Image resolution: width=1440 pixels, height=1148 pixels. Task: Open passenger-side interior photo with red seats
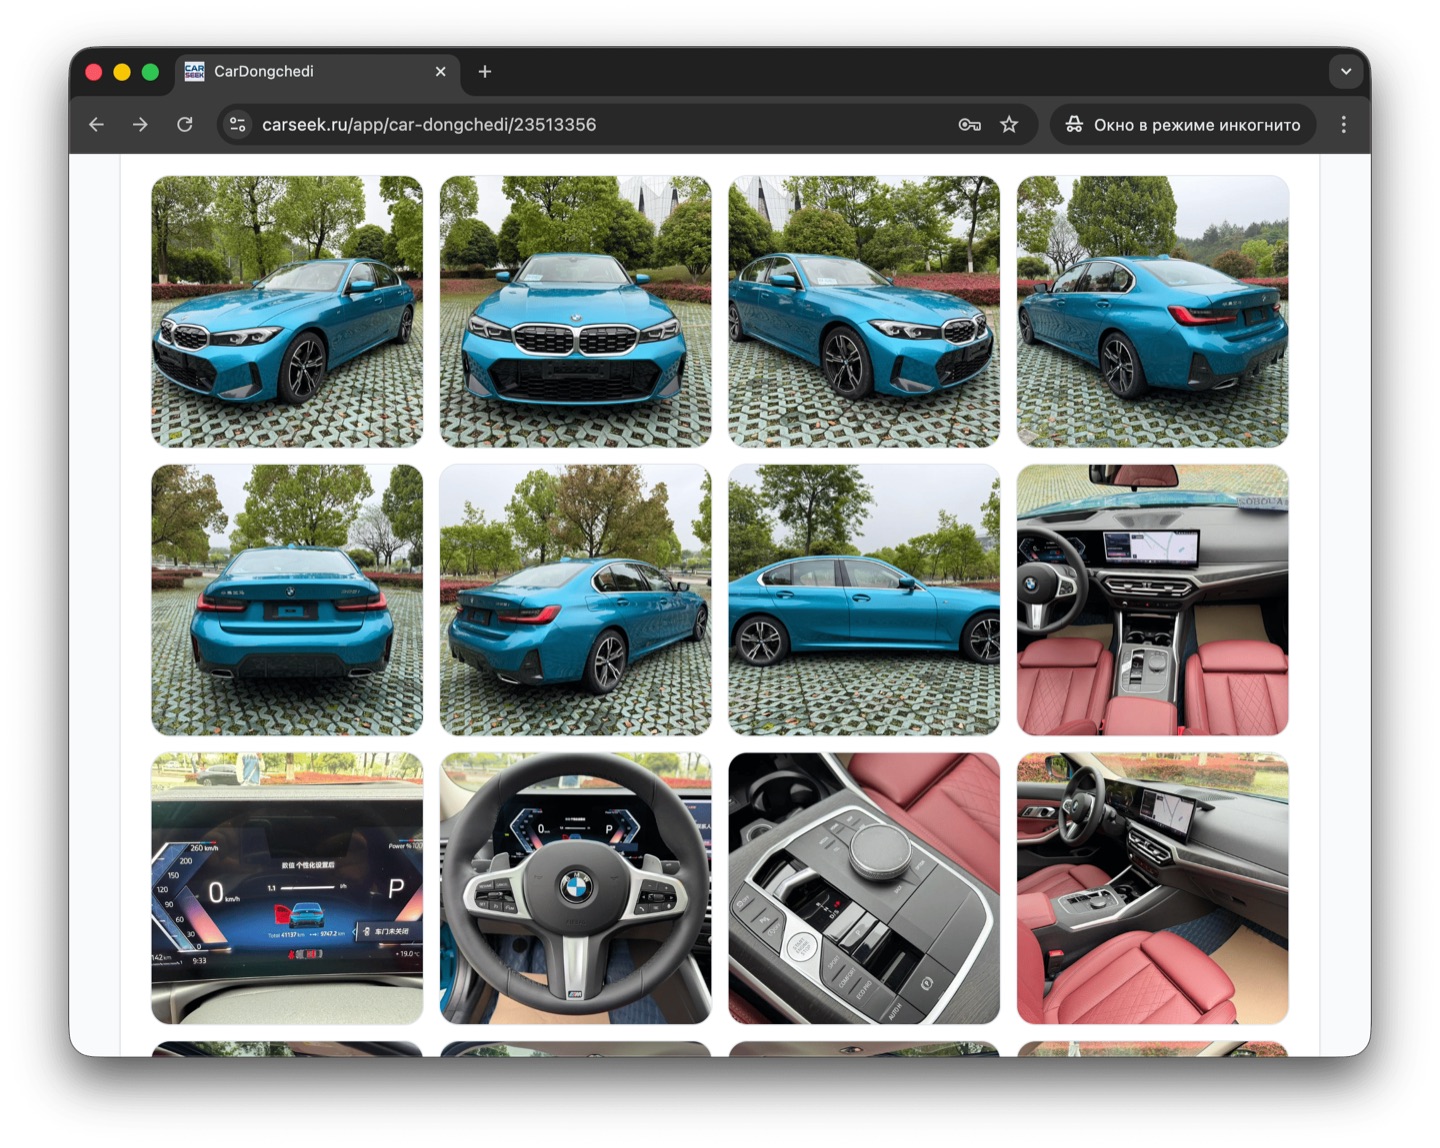[x=1152, y=888]
